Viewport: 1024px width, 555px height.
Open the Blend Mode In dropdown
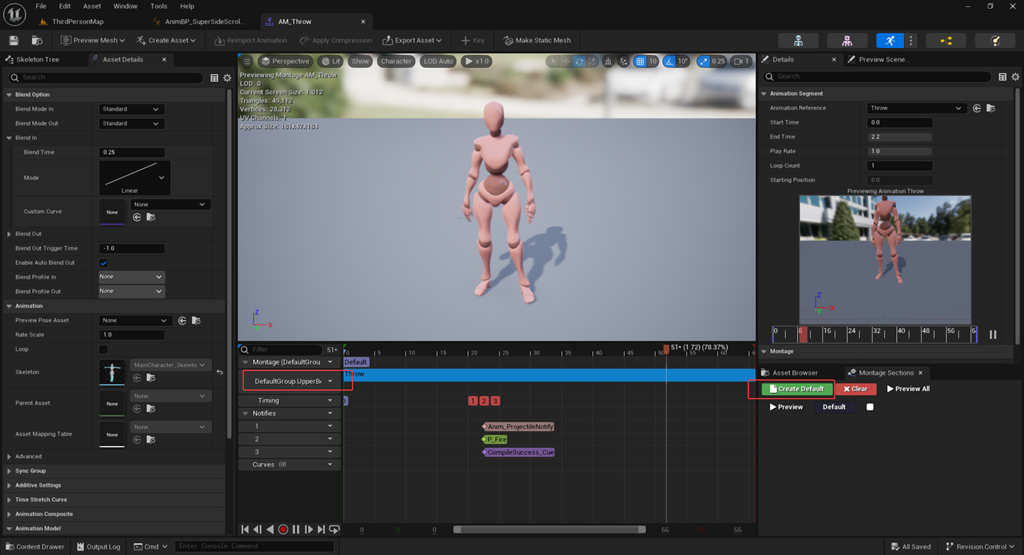click(x=130, y=109)
